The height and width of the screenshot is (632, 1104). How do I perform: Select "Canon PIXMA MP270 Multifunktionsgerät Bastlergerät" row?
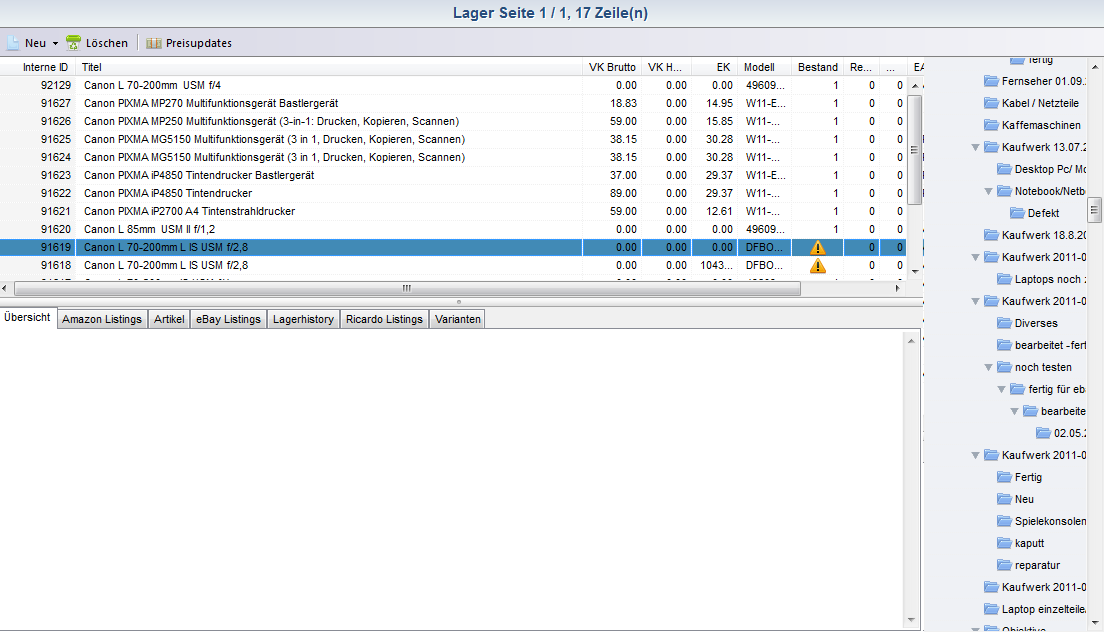452,103
